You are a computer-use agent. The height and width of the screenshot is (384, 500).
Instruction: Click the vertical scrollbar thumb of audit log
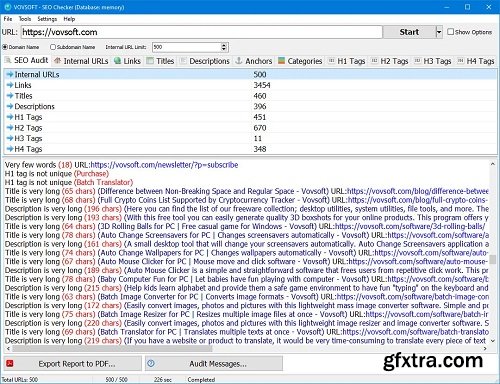(493, 259)
